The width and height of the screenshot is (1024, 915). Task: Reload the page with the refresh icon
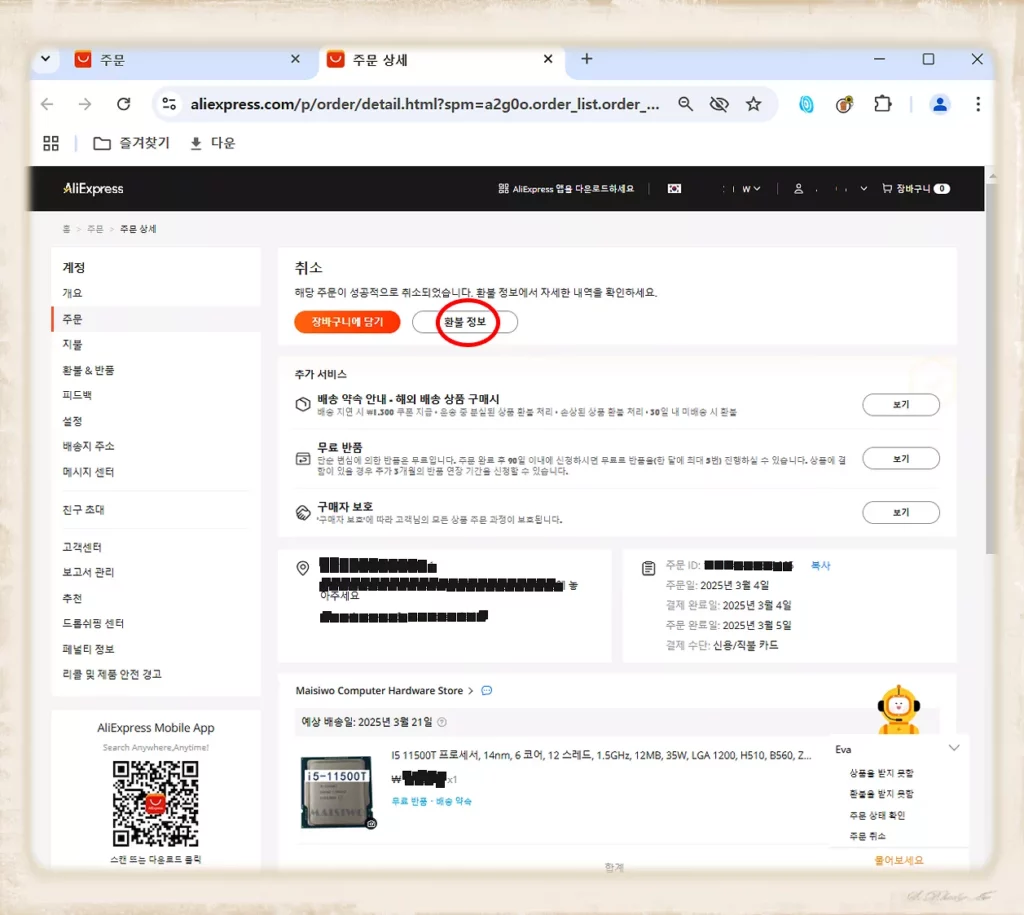123,103
